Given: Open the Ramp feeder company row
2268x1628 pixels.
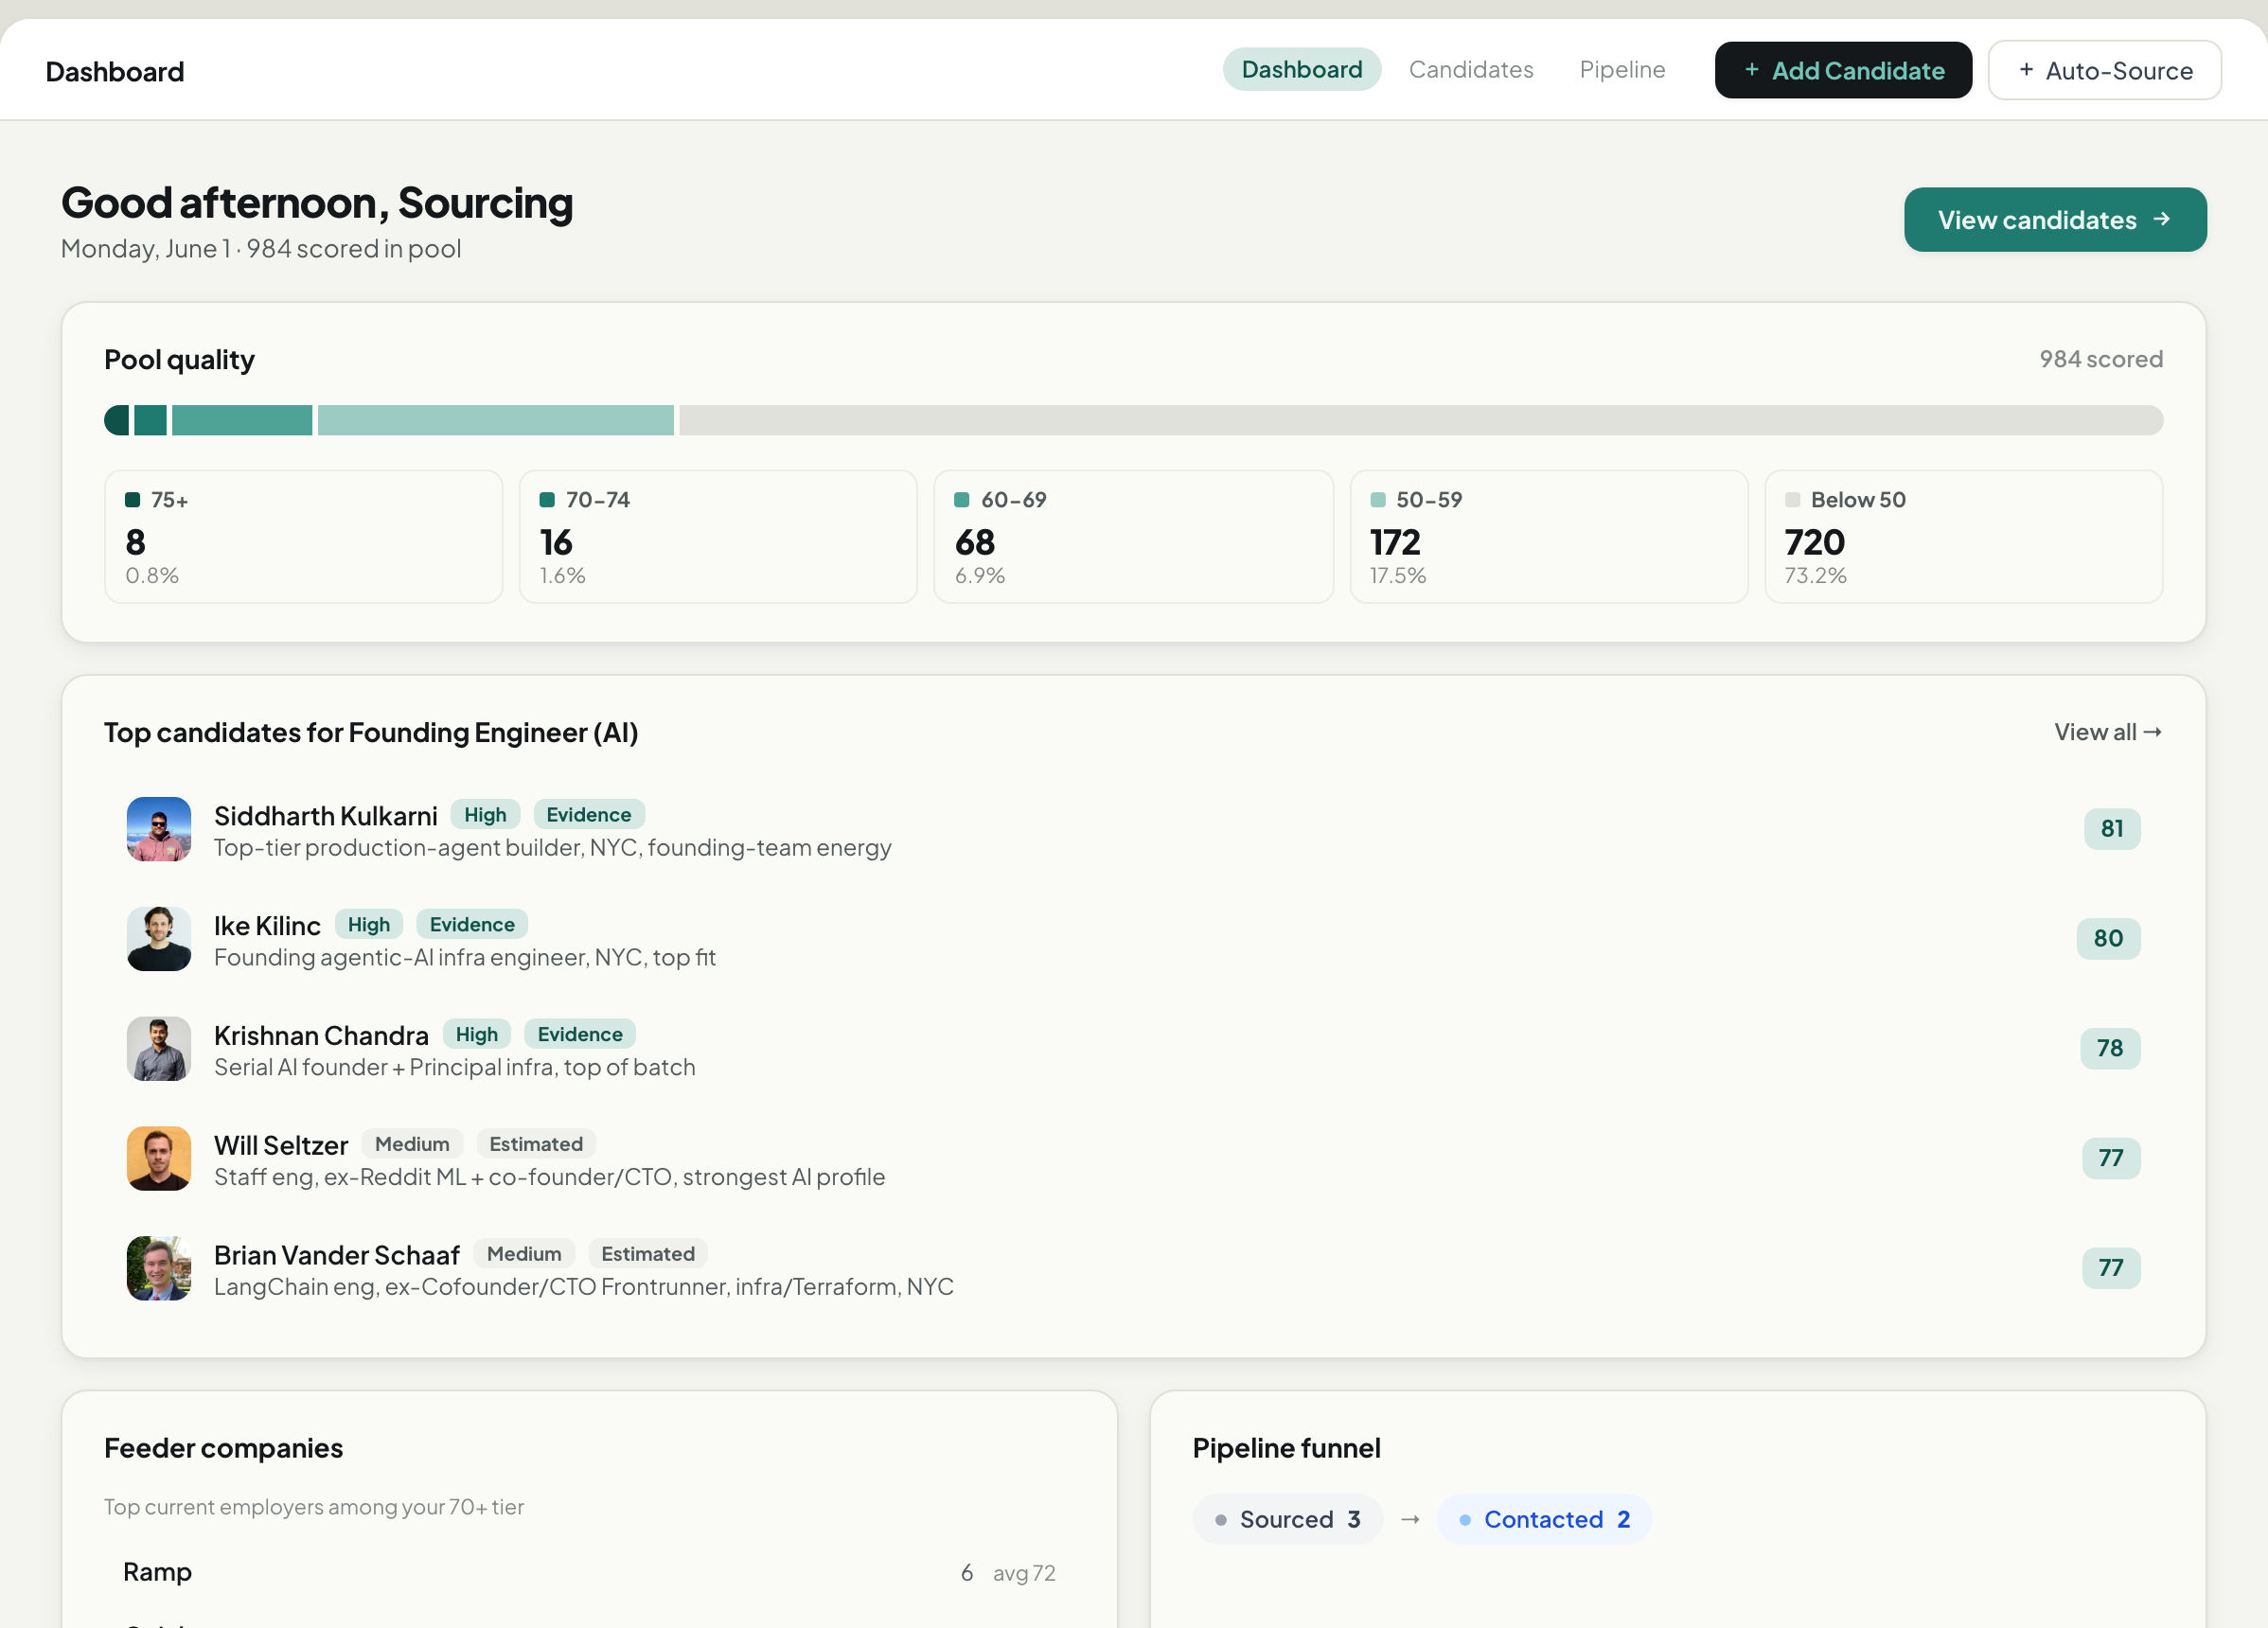Looking at the screenshot, I should coord(589,1573).
